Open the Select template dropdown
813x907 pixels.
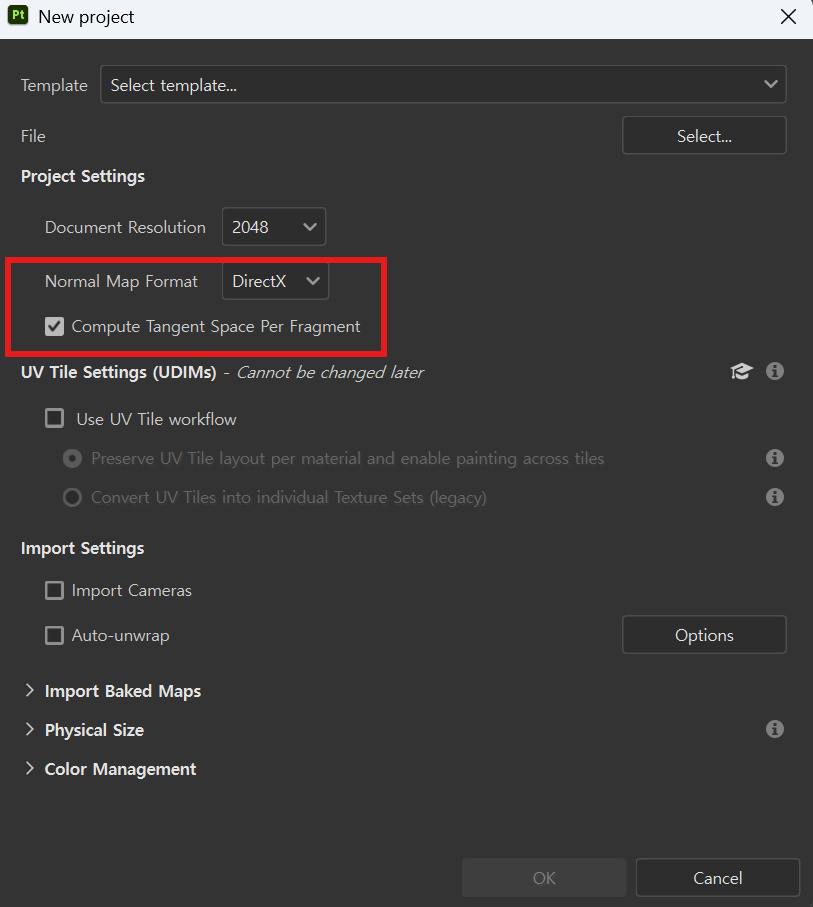443,85
